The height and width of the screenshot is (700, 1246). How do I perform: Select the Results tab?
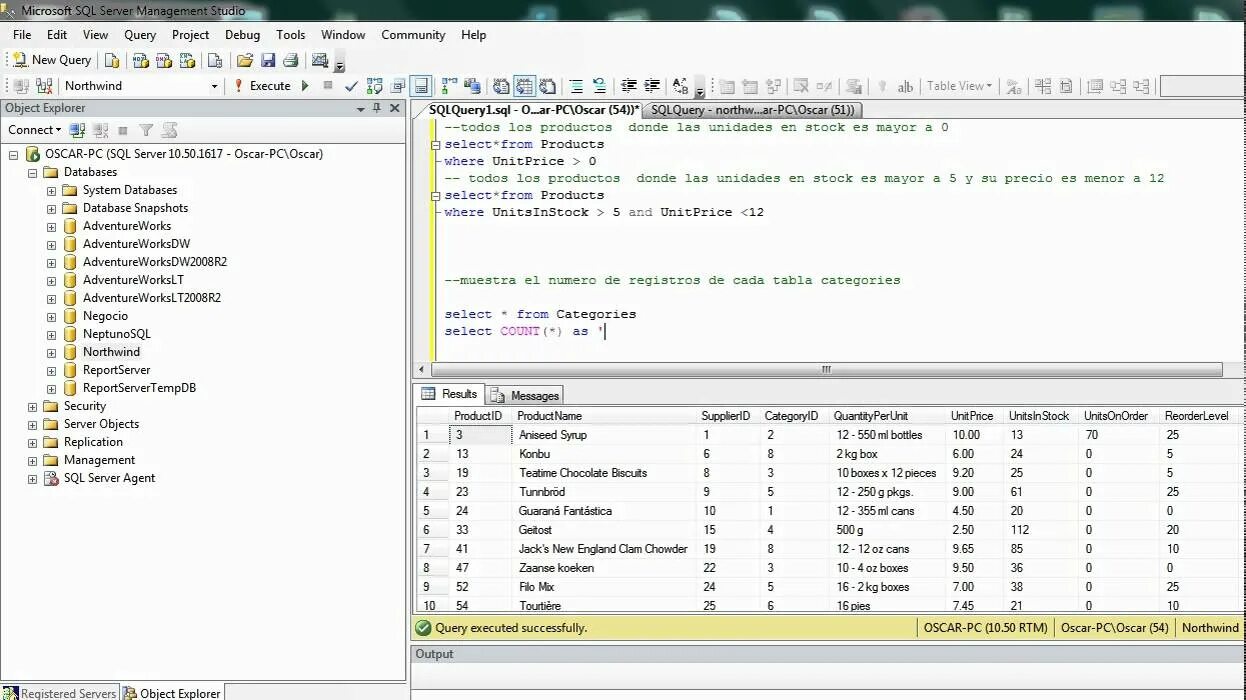(451, 394)
